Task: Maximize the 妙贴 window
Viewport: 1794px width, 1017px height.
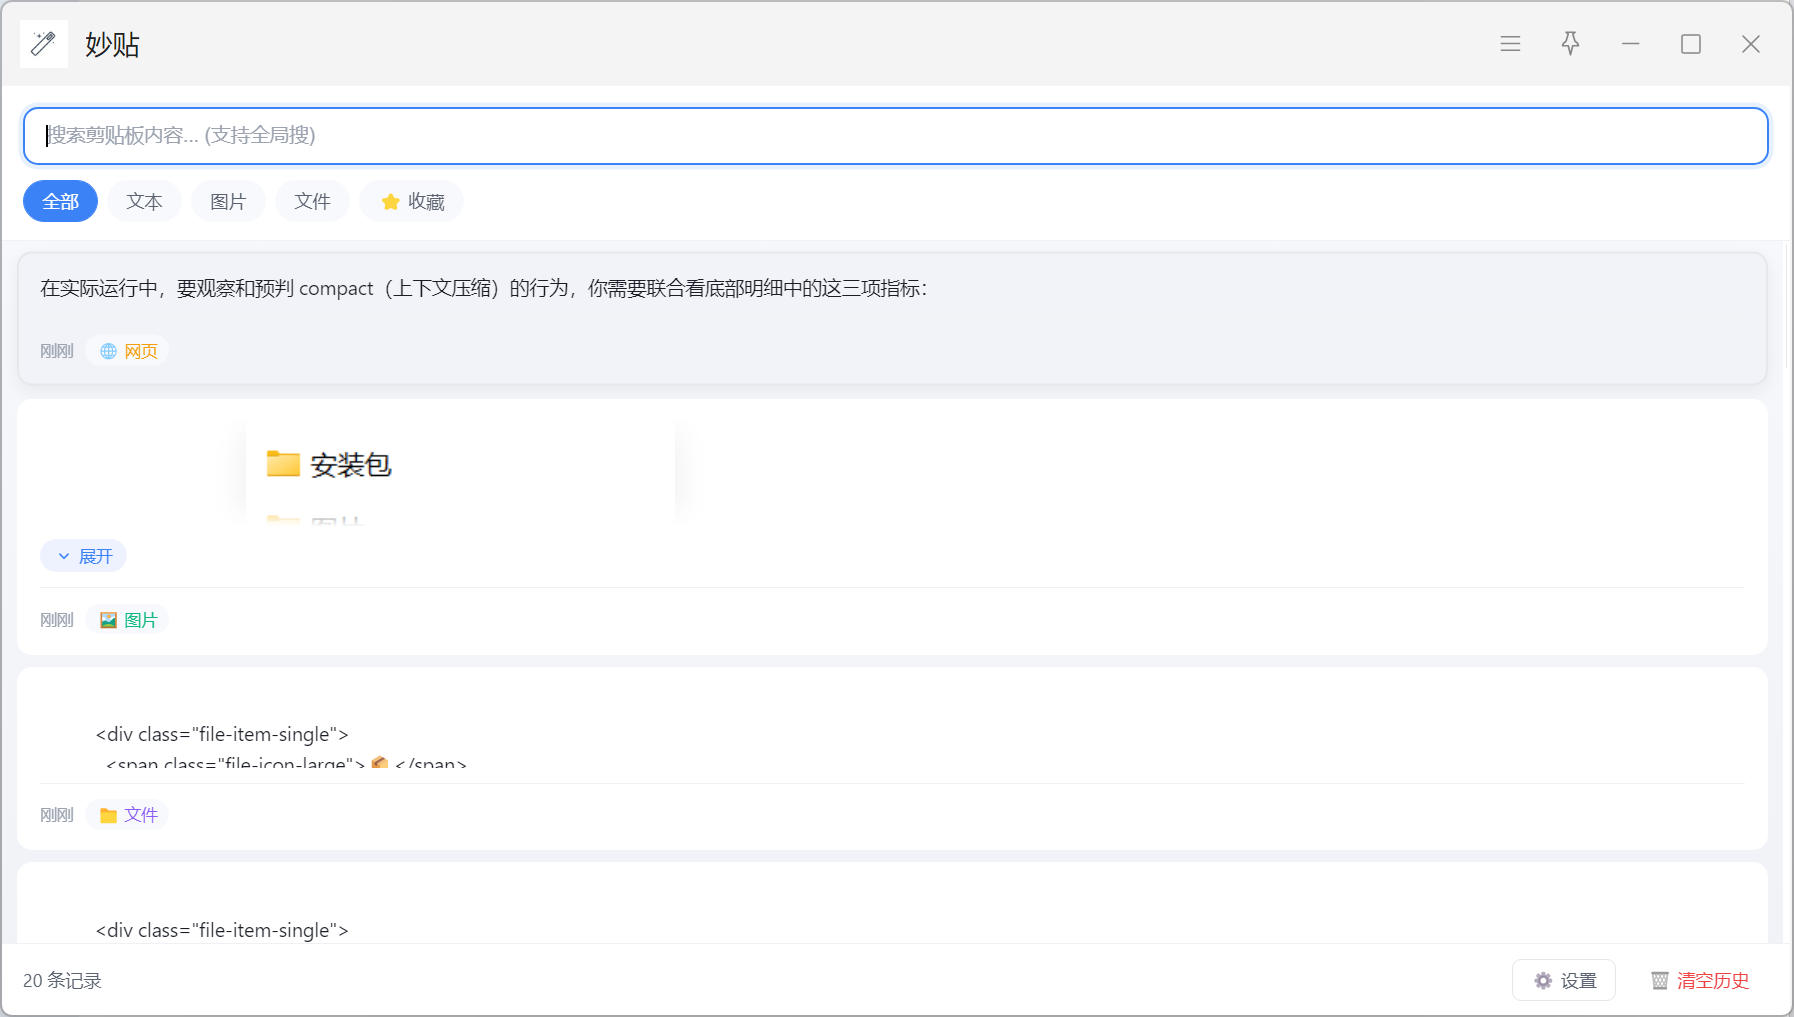Action: point(1690,44)
